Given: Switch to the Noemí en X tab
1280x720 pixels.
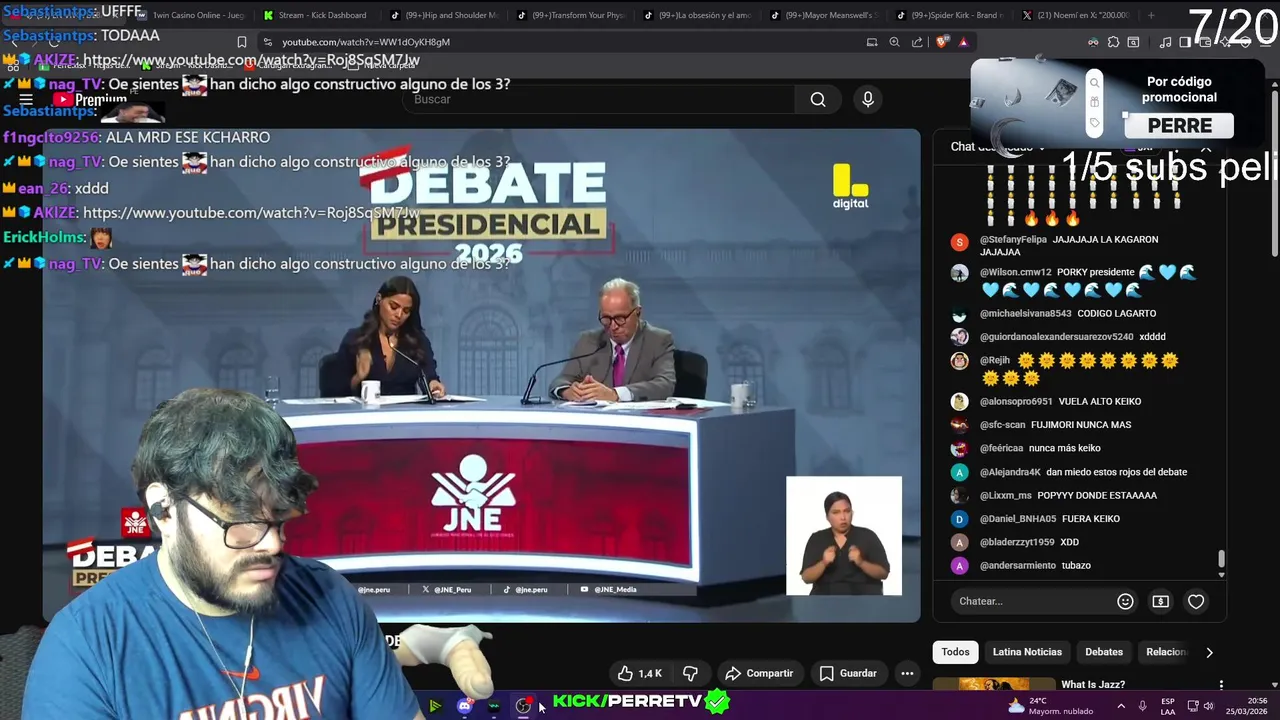Looking at the screenshot, I should click(x=1076, y=15).
